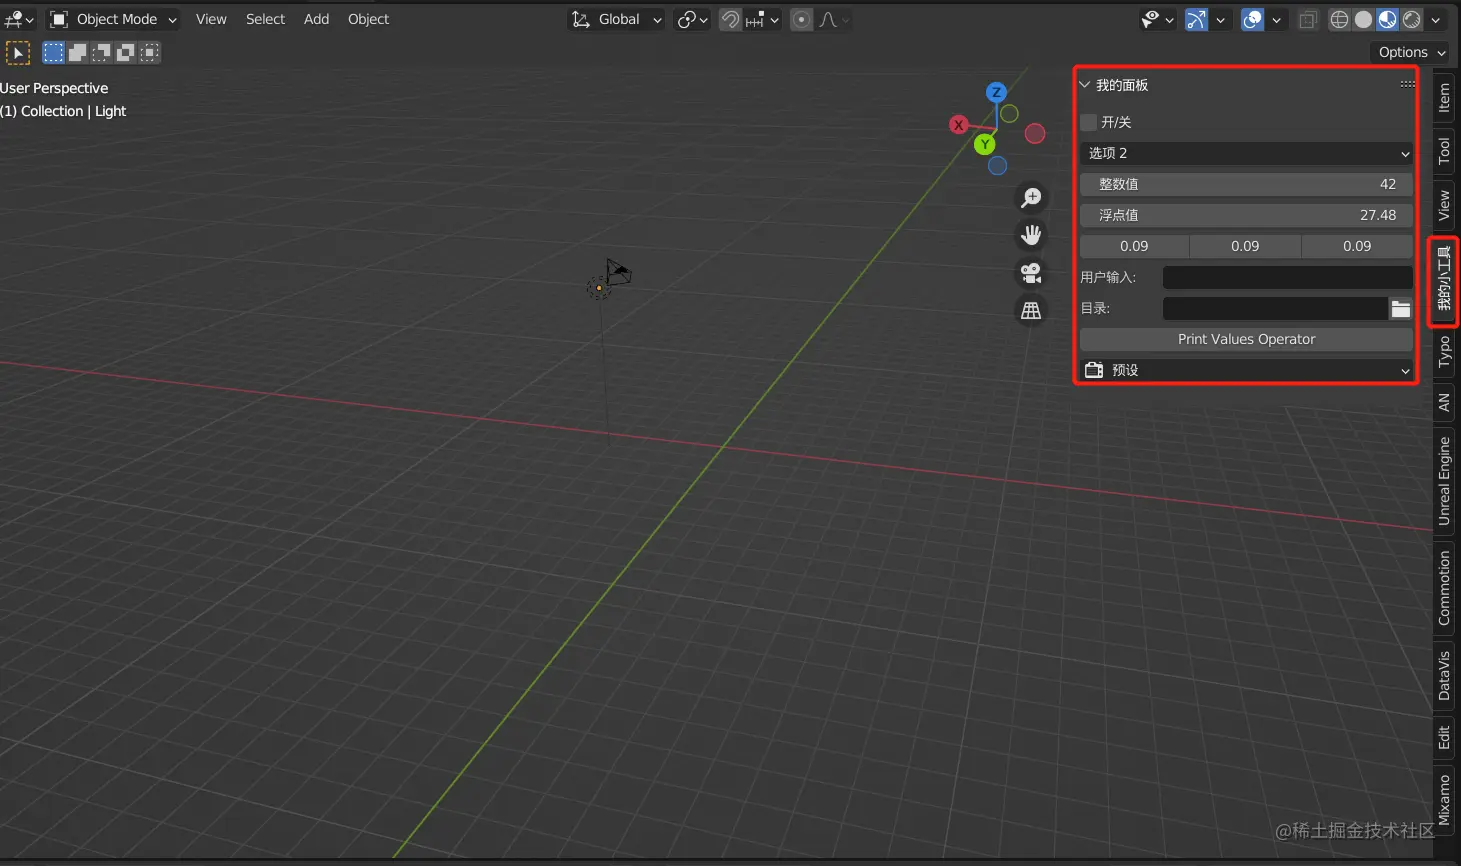Toggle proportional editing
The height and width of the screenshot is (866, 1461).
(802, 19)
